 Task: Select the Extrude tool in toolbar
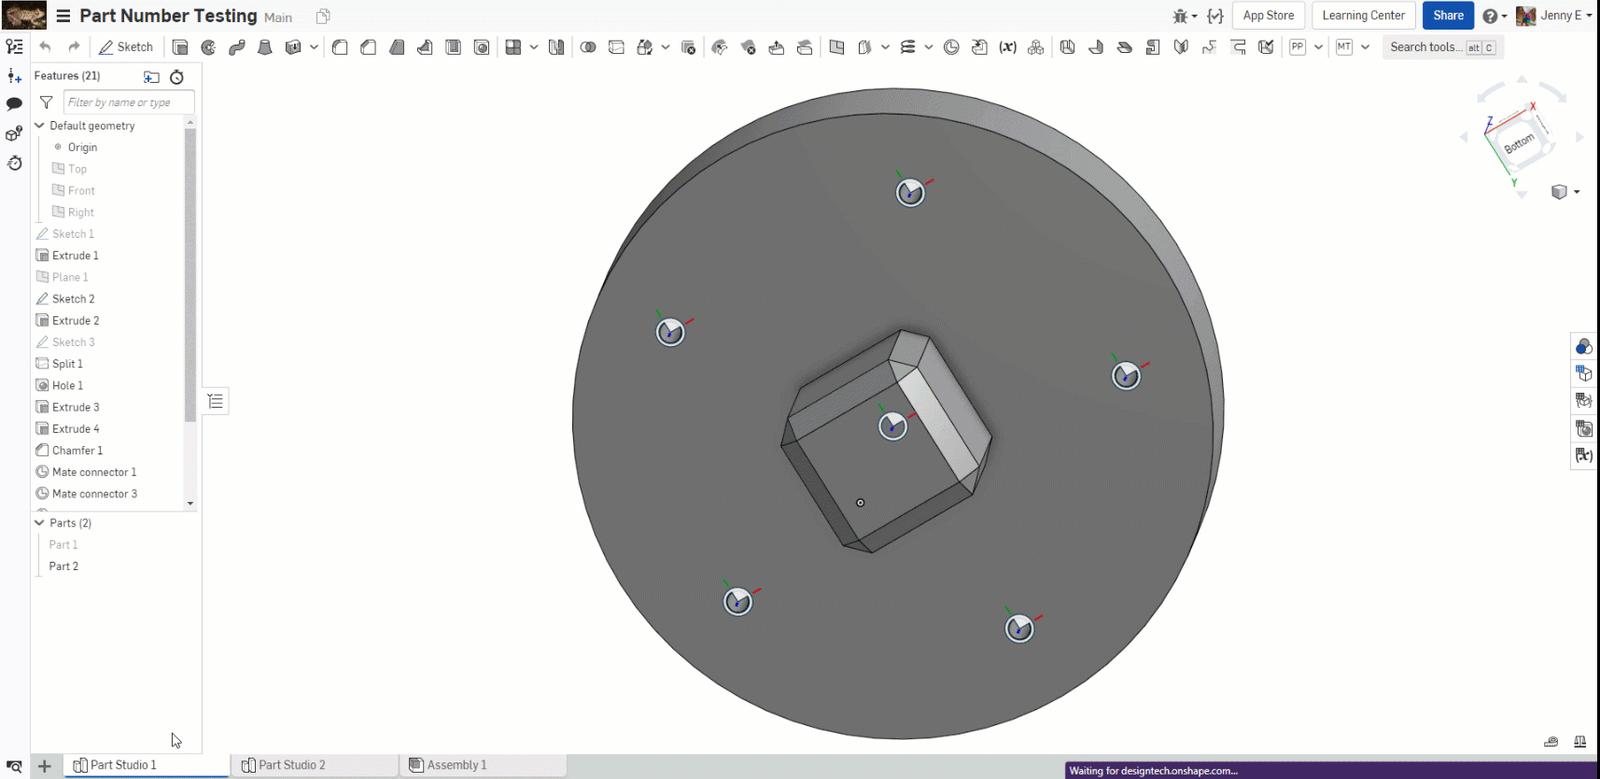(x=180, y=47)
